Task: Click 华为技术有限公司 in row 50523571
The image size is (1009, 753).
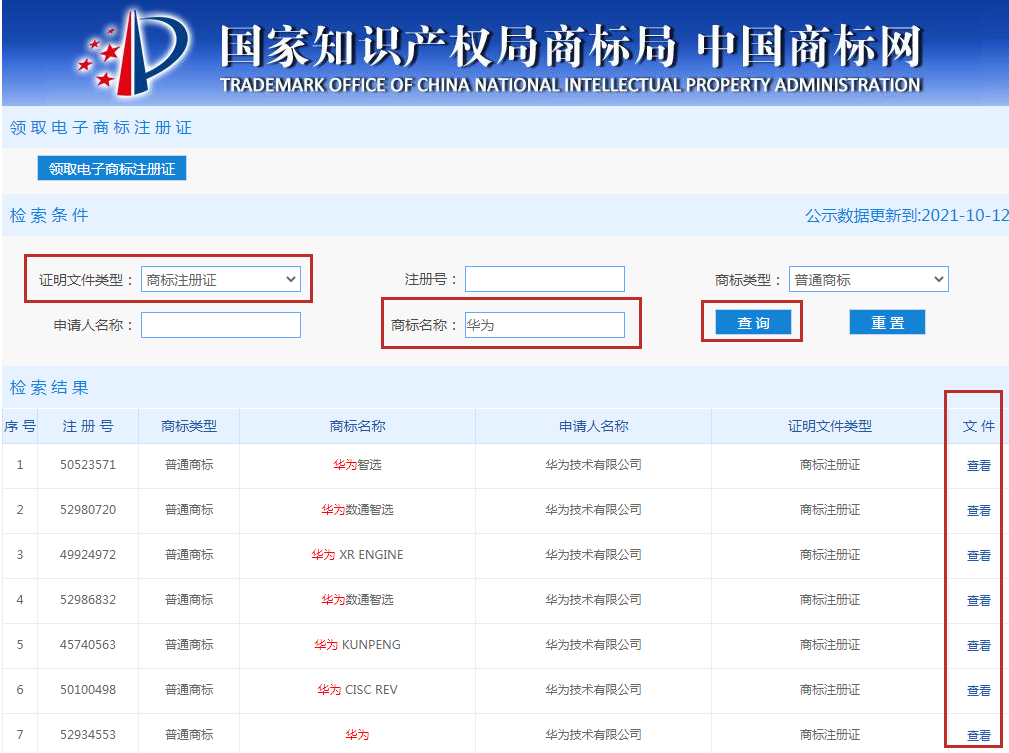Action: 593,465
